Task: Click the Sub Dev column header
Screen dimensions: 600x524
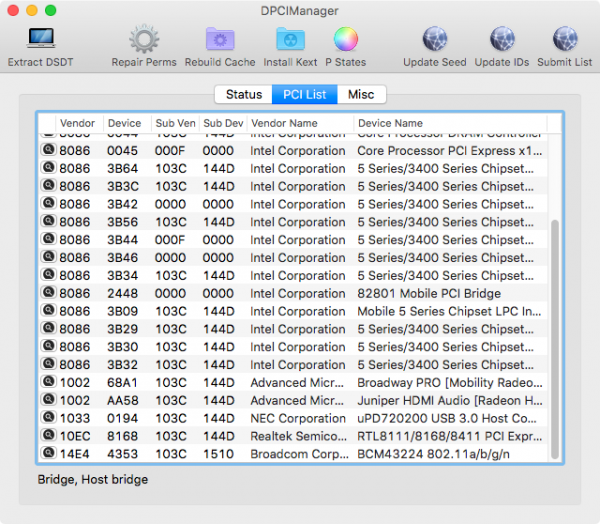Action: tap(221, 123)
